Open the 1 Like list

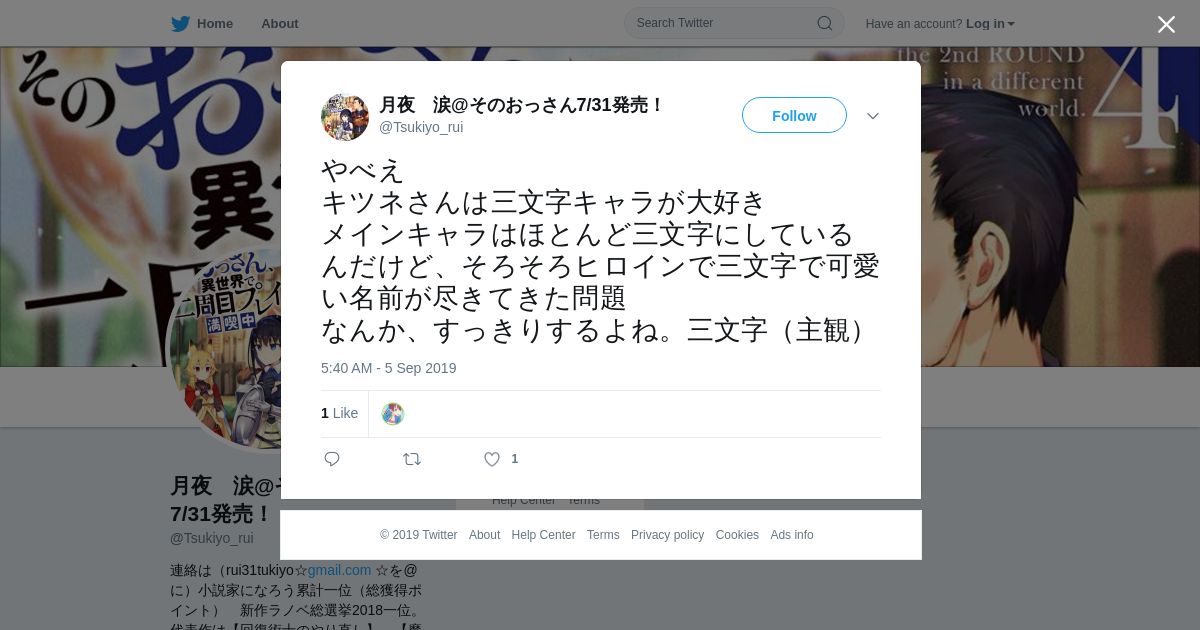339,413
